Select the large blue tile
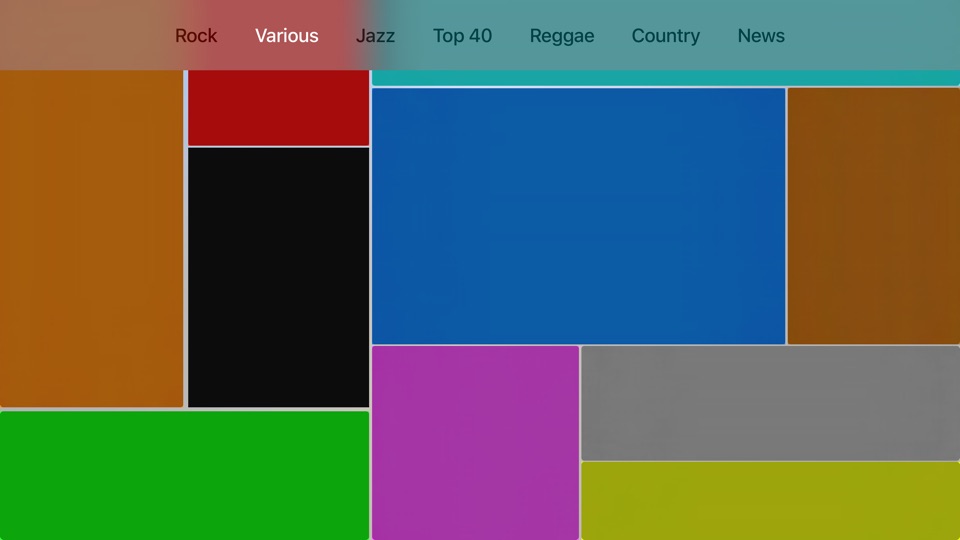Viewport: 960px width, 540px height. click(578, 215)
